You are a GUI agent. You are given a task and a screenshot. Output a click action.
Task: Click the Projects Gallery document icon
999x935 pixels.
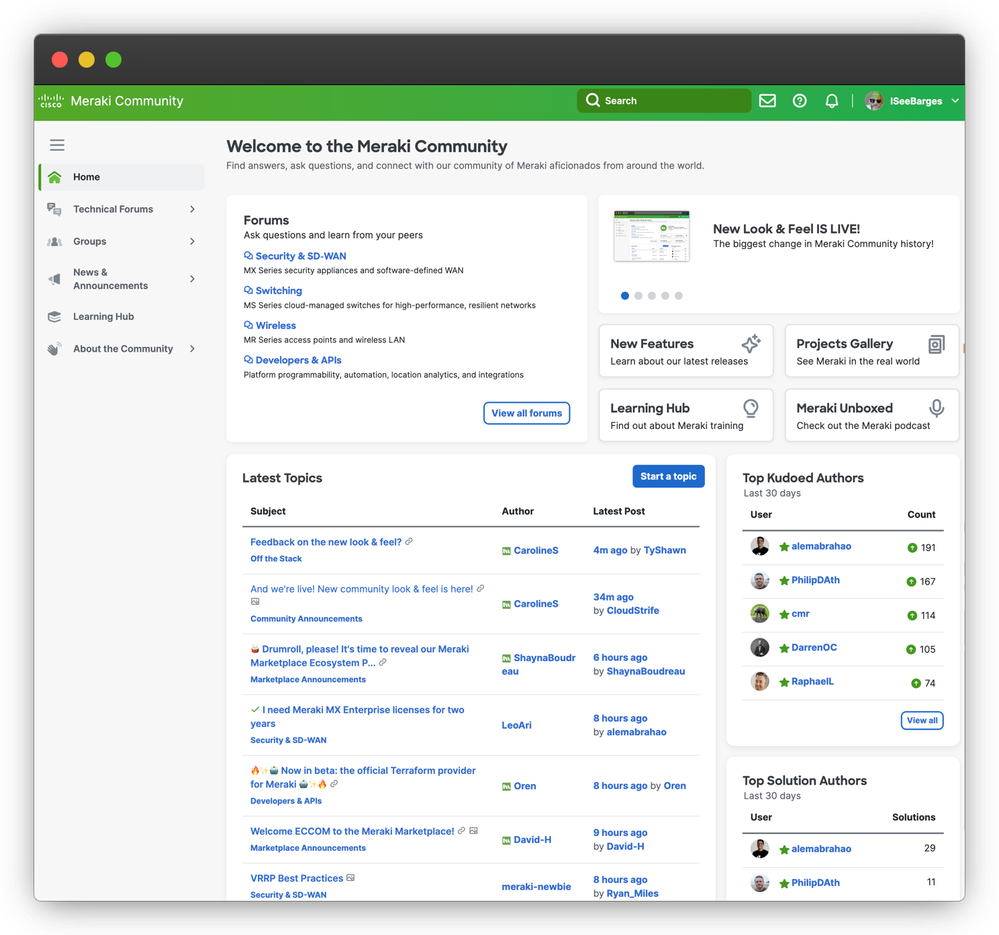[937, 344]
